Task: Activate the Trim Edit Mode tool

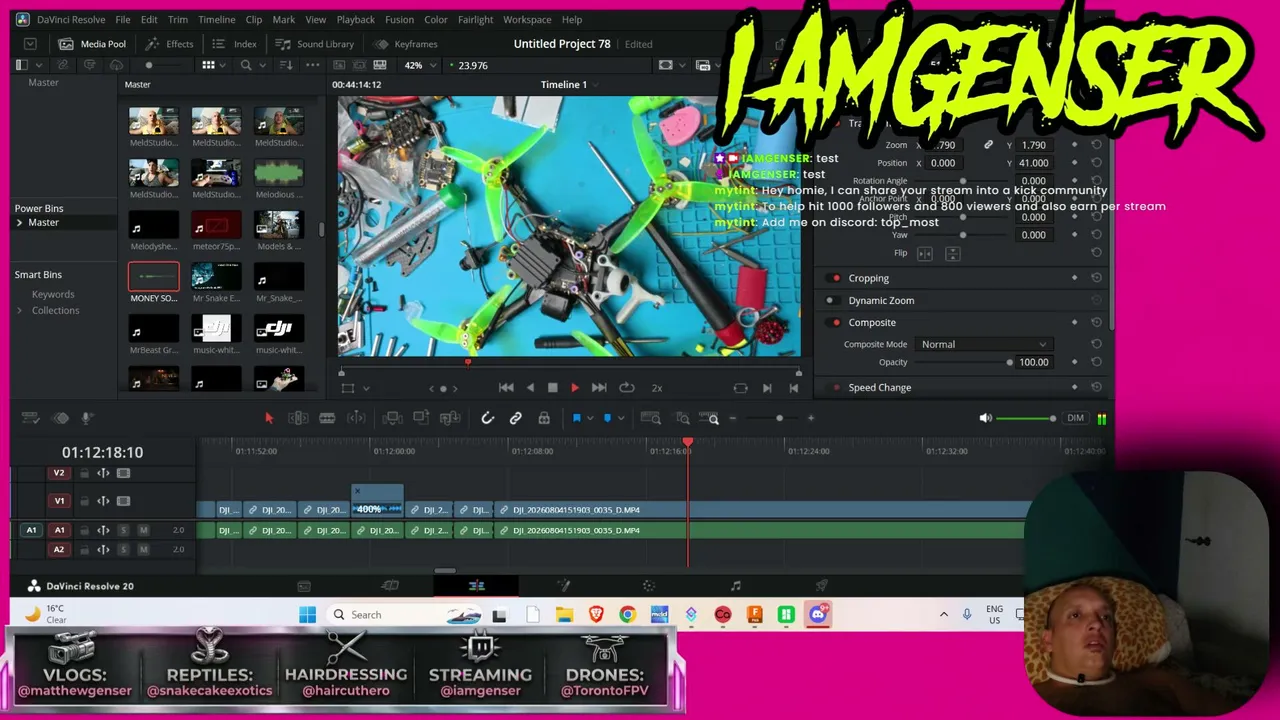Action: (298, 418)
